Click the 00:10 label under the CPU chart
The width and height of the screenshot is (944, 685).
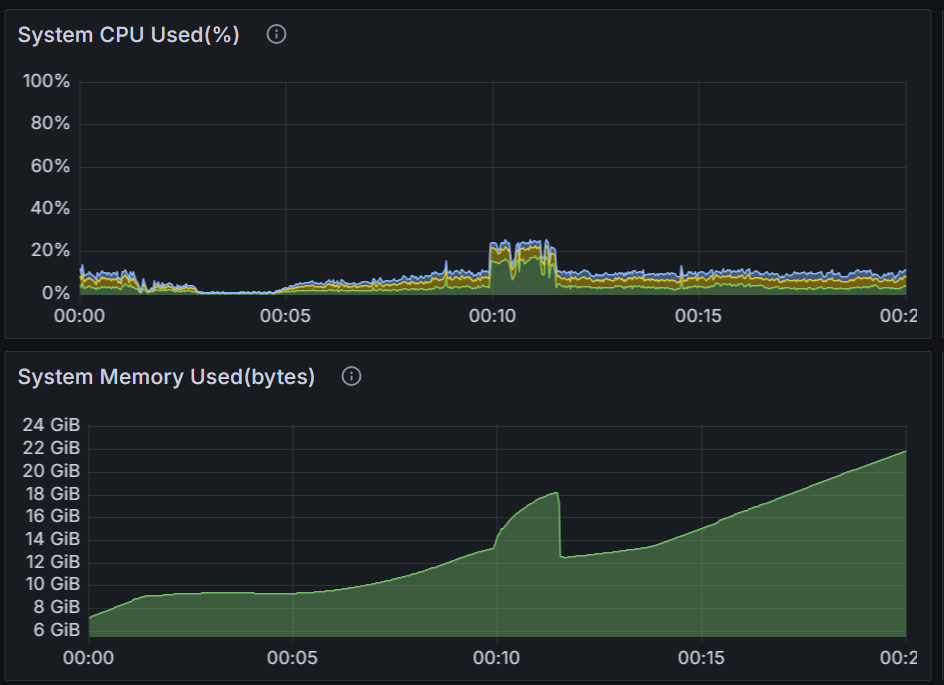point(491,316)
